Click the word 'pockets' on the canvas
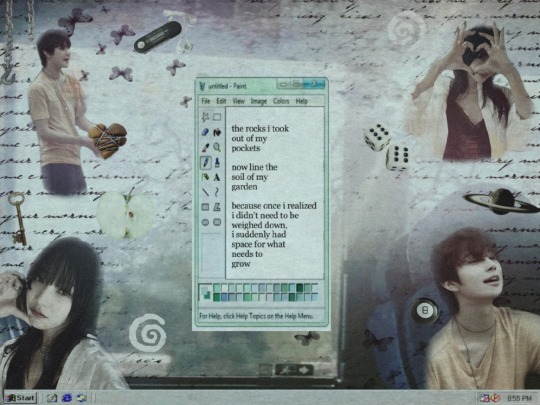The width and height of the screenshot is (540, 405). pos(246,148)
